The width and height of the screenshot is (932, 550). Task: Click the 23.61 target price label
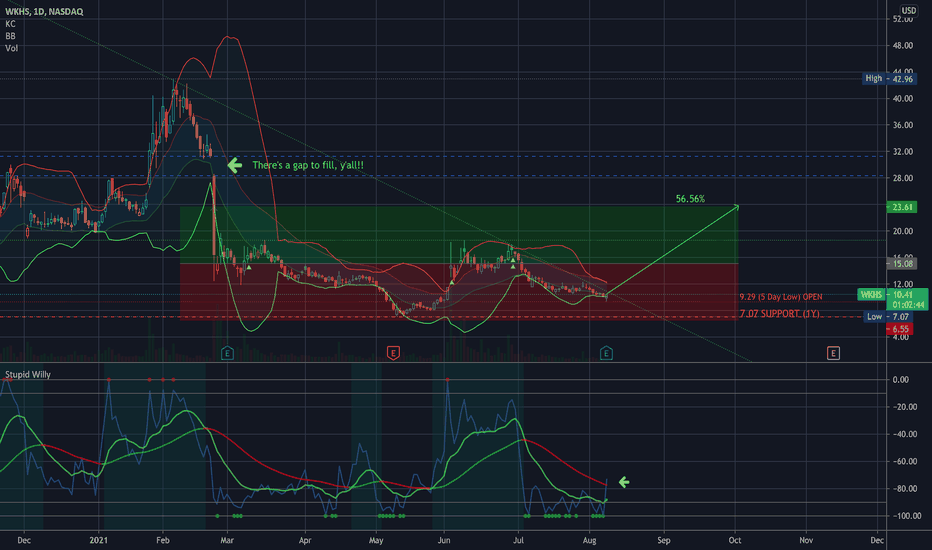click(x=902, y=207)
